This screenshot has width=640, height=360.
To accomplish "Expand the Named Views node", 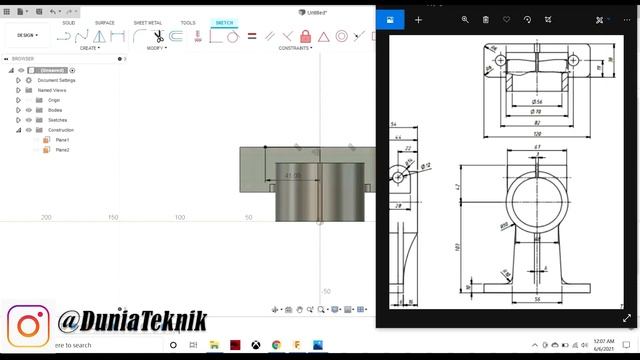I will 18,90.
